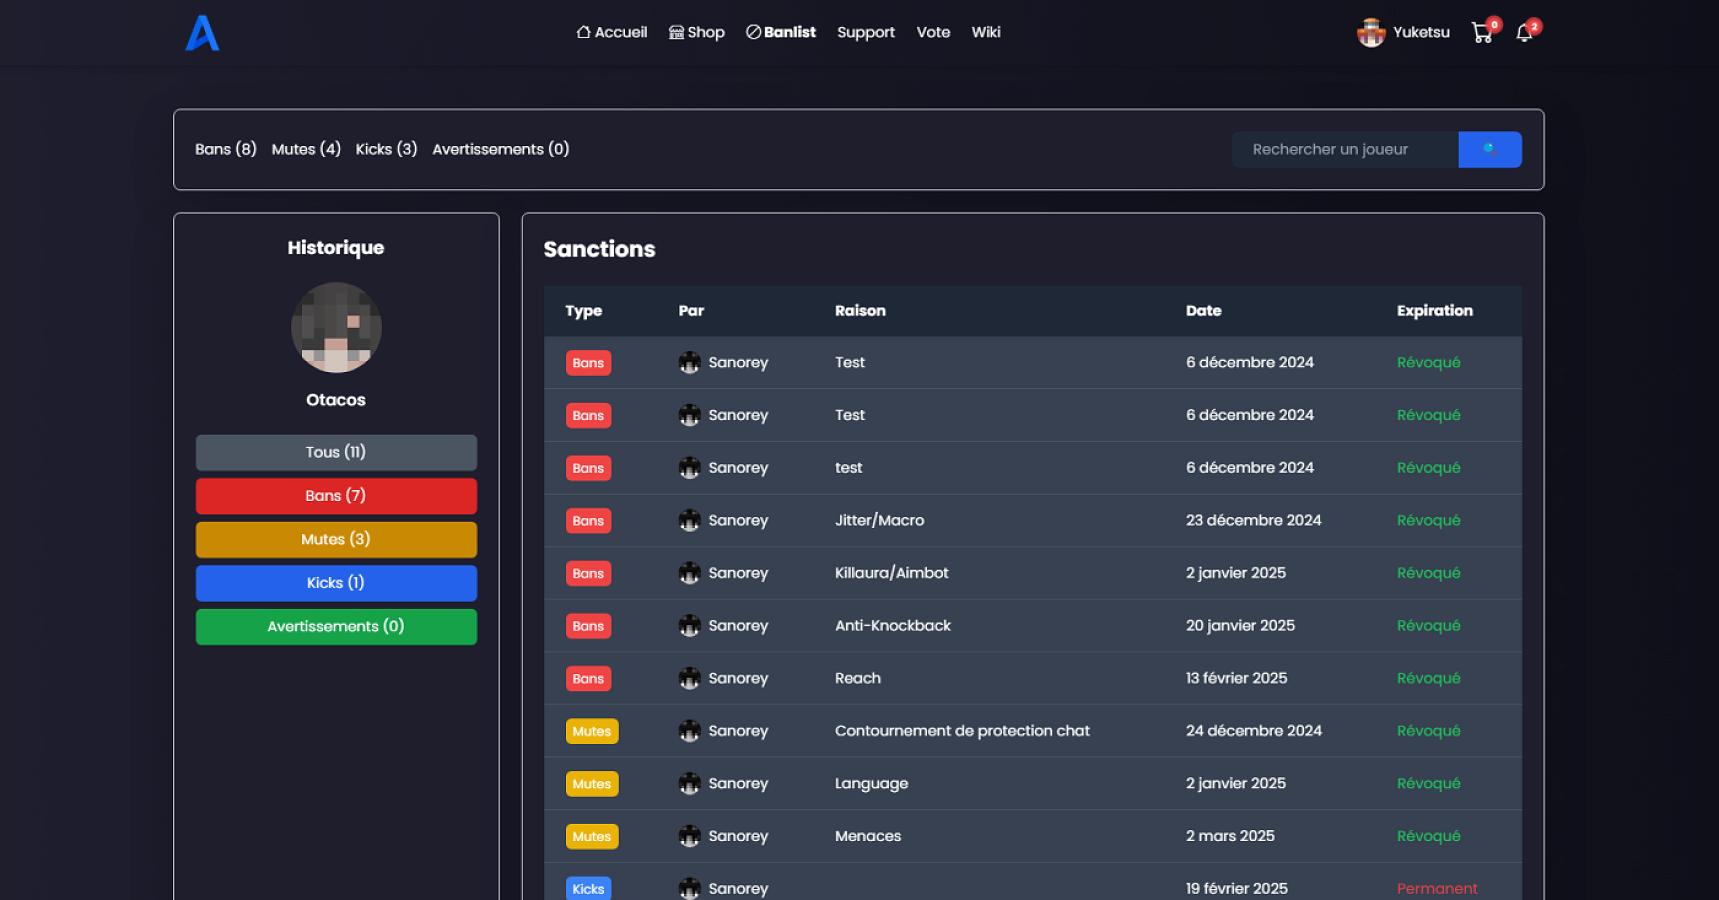Click into Rechercher un joueur field

1344,149
